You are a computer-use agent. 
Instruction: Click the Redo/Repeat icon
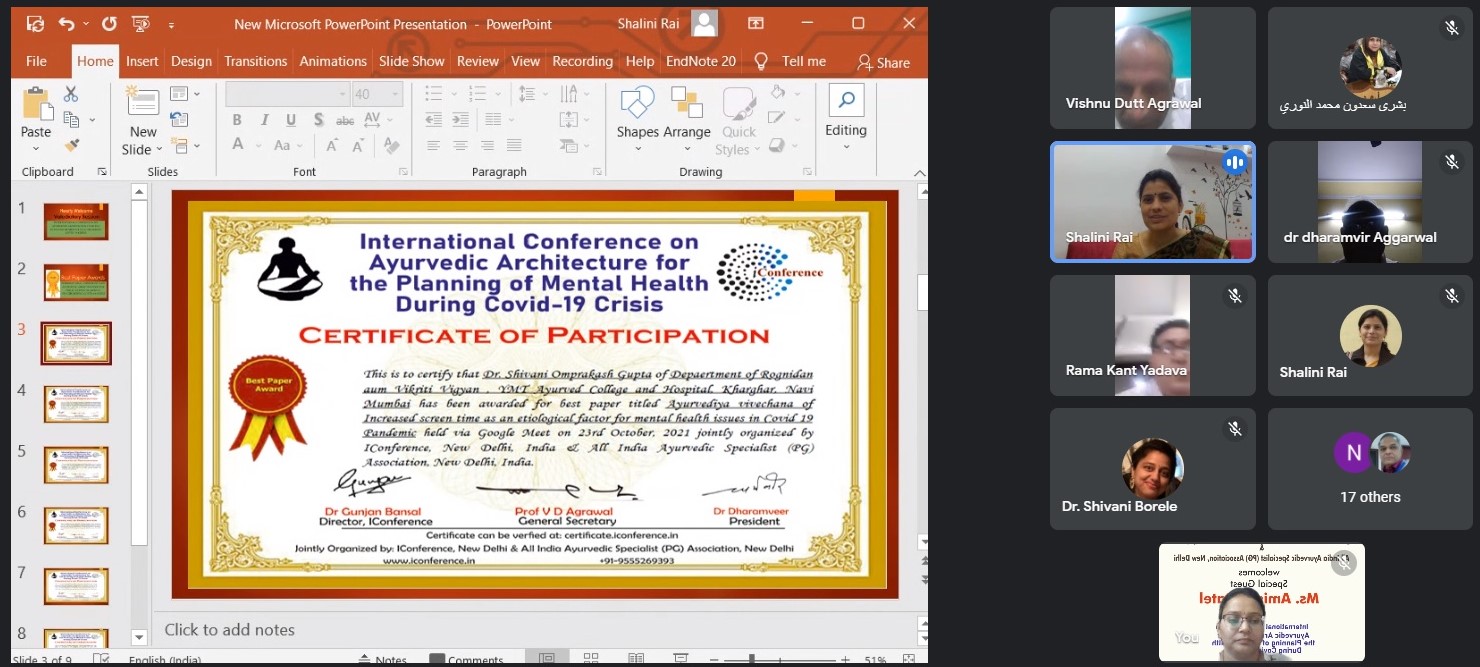coord(109,23)
